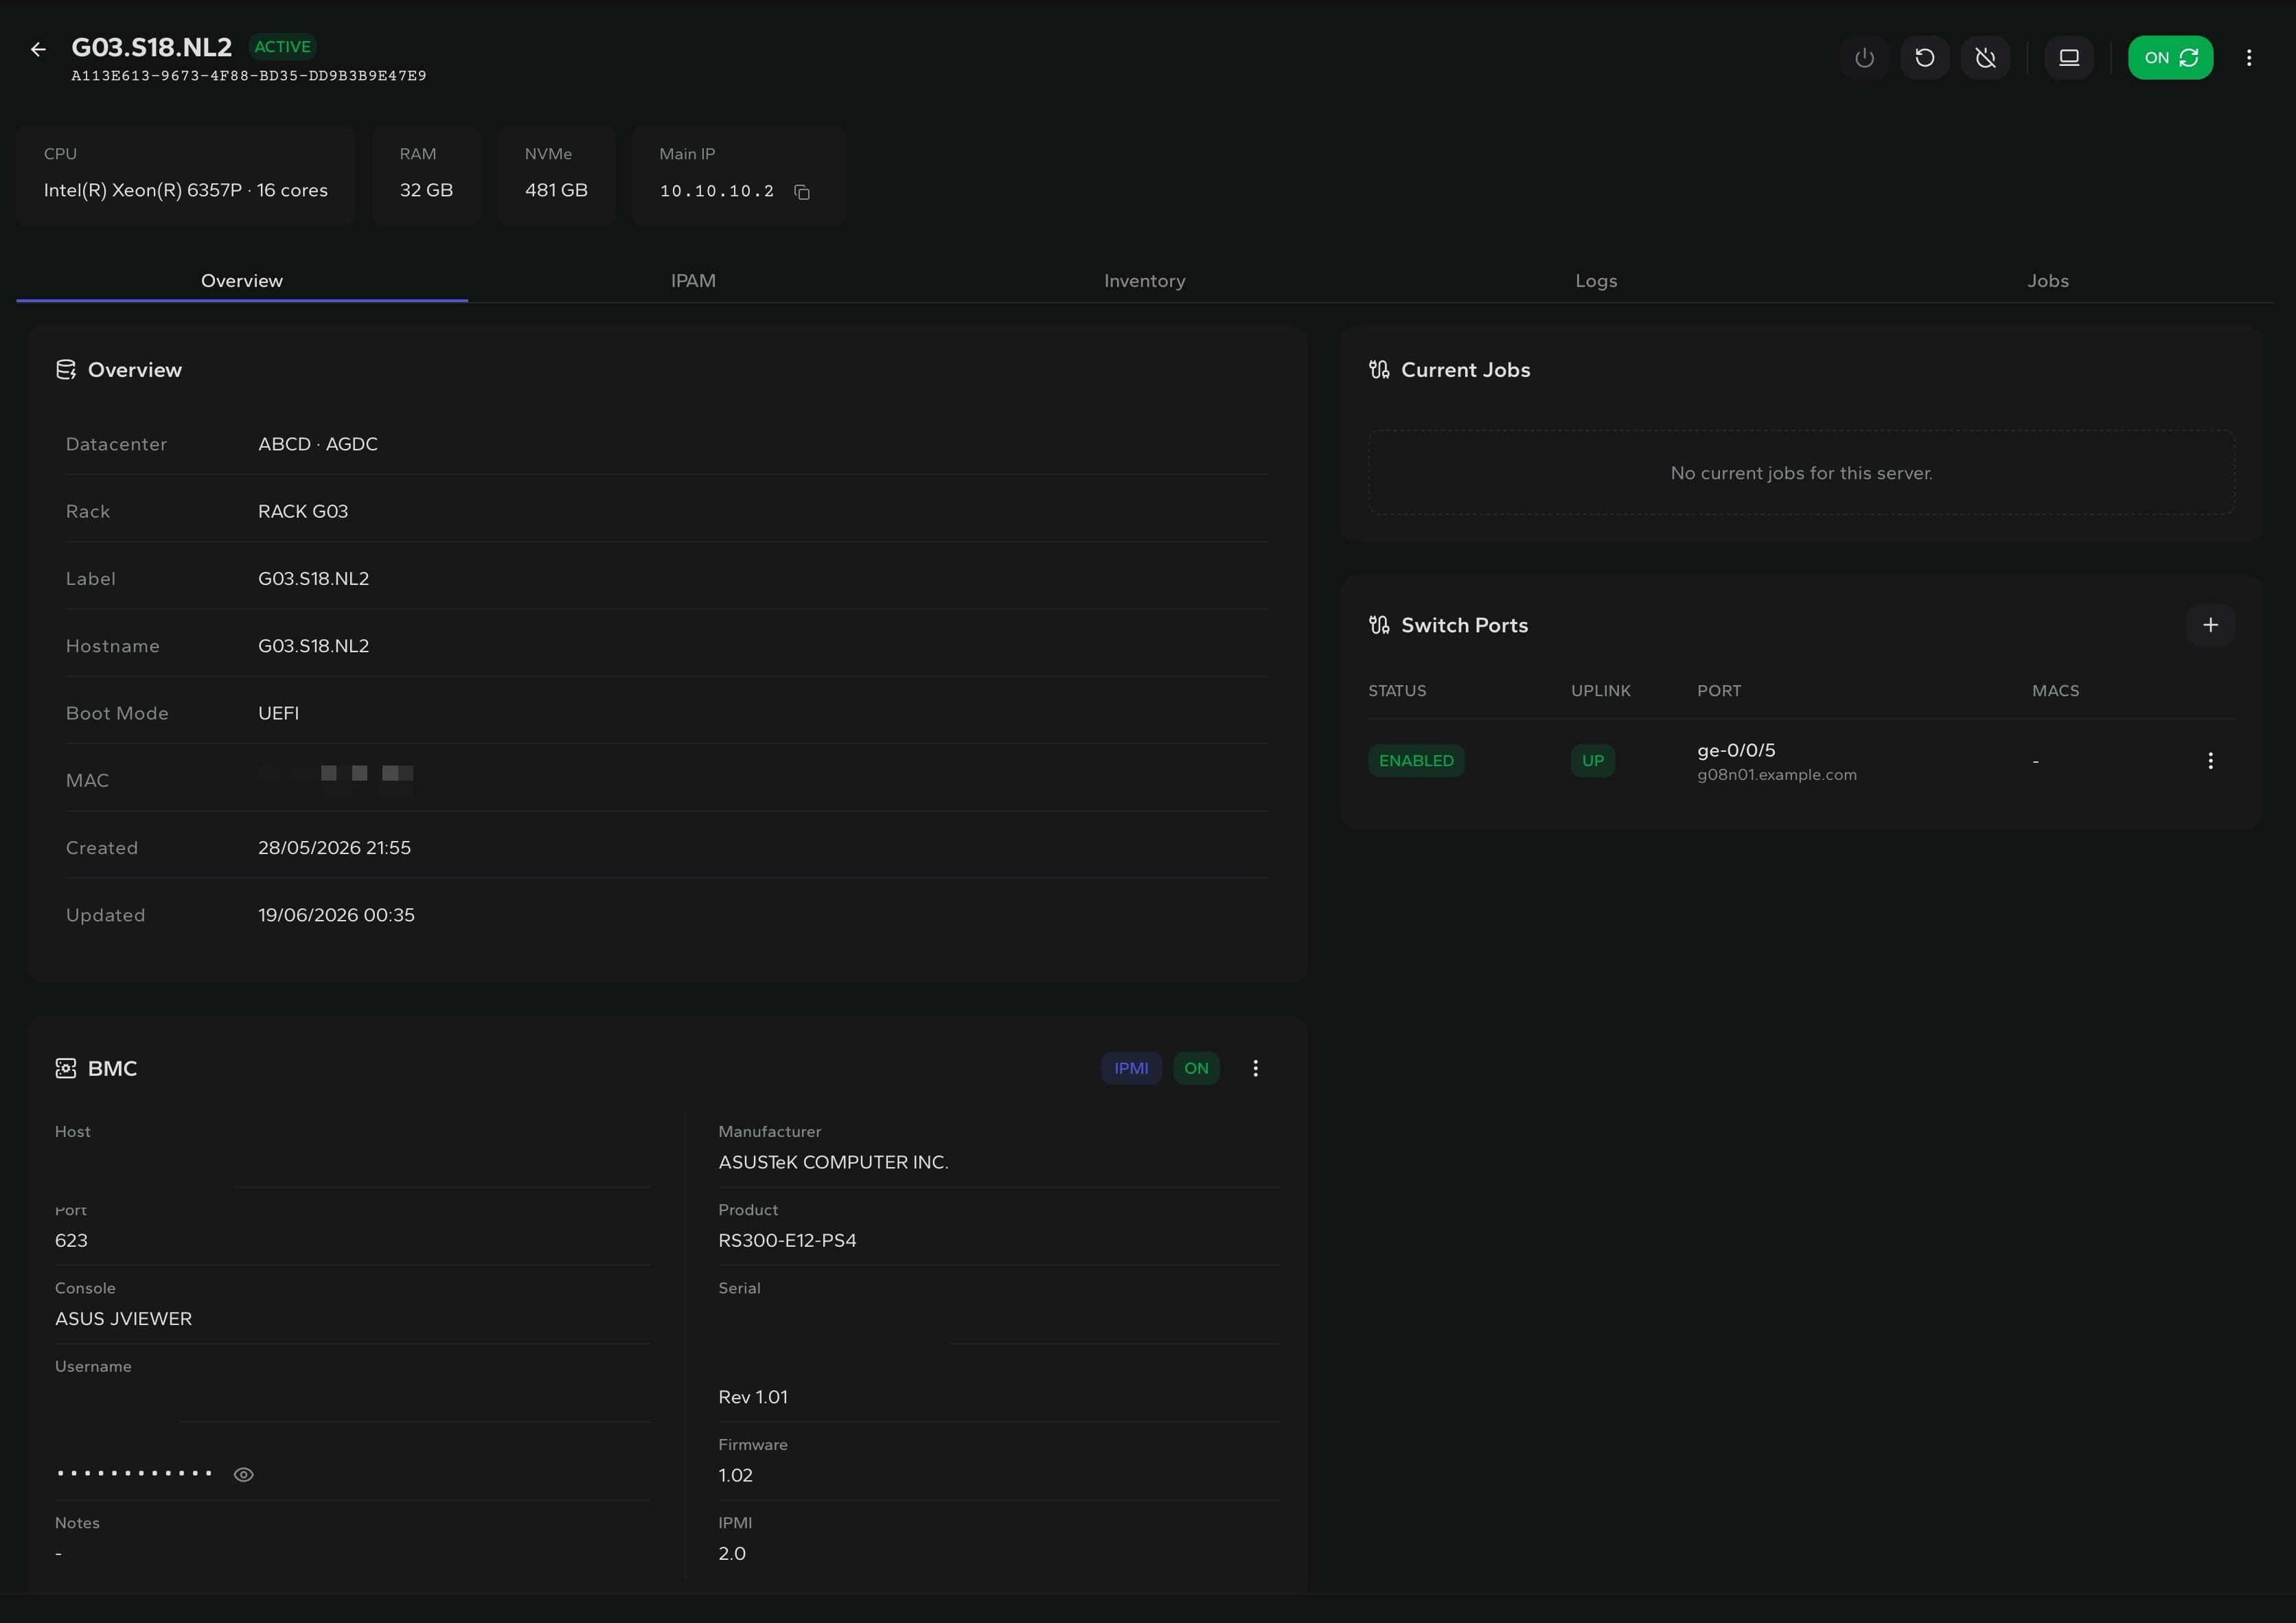Open the remote console laptop icon

(x=2069, y=57)
